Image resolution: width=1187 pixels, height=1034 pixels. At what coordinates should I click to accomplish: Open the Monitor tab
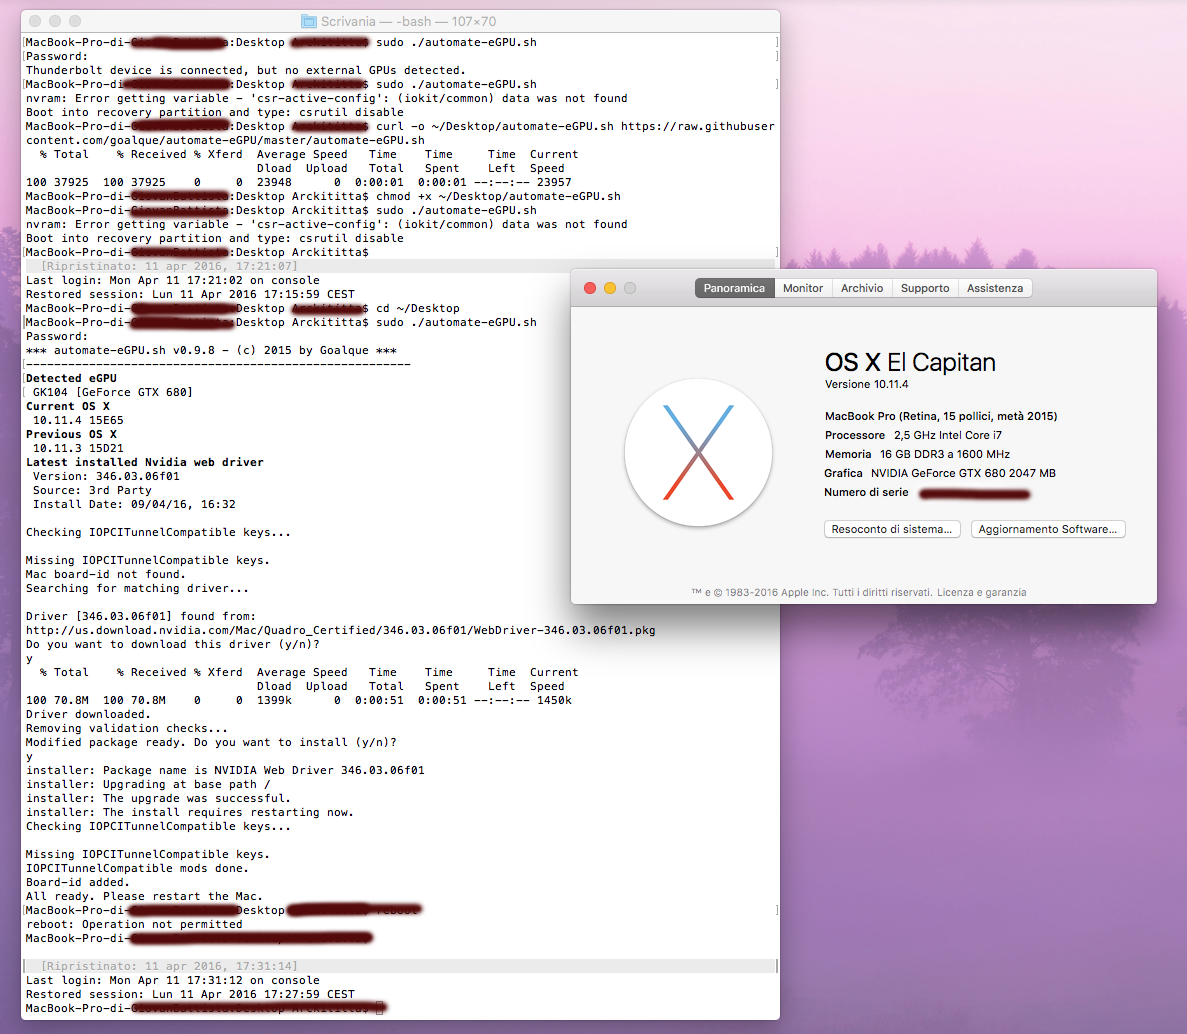pos(802,288)
